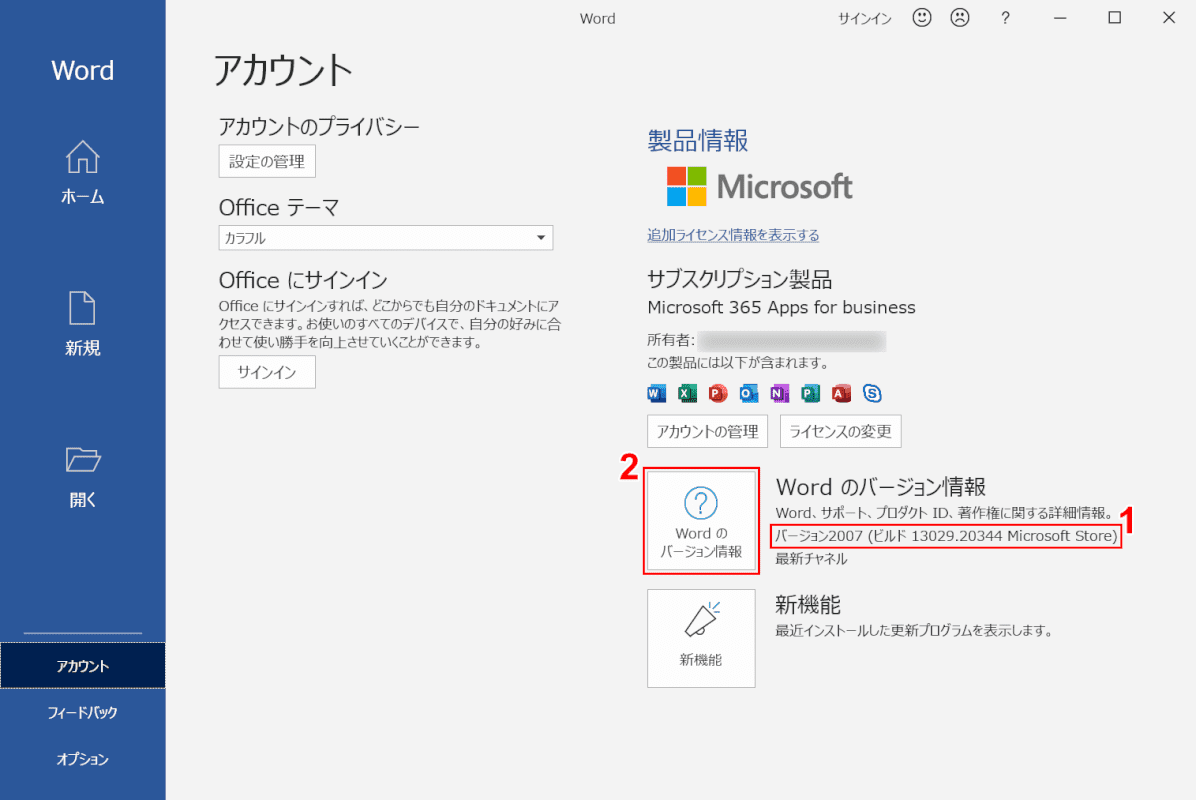Open the 開く file page
This screenshot has height=800, width=1196.
click(82, 477)
